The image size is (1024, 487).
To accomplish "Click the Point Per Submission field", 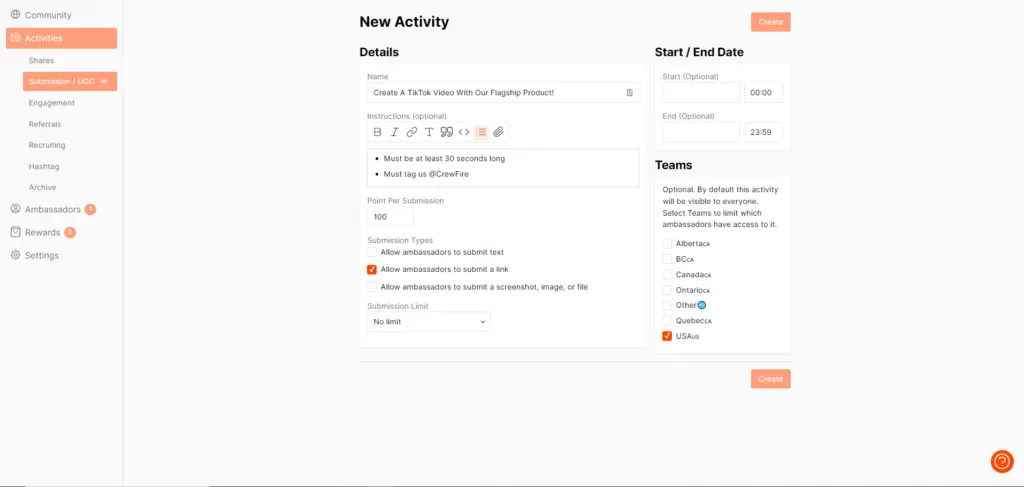I will point(390,217).
